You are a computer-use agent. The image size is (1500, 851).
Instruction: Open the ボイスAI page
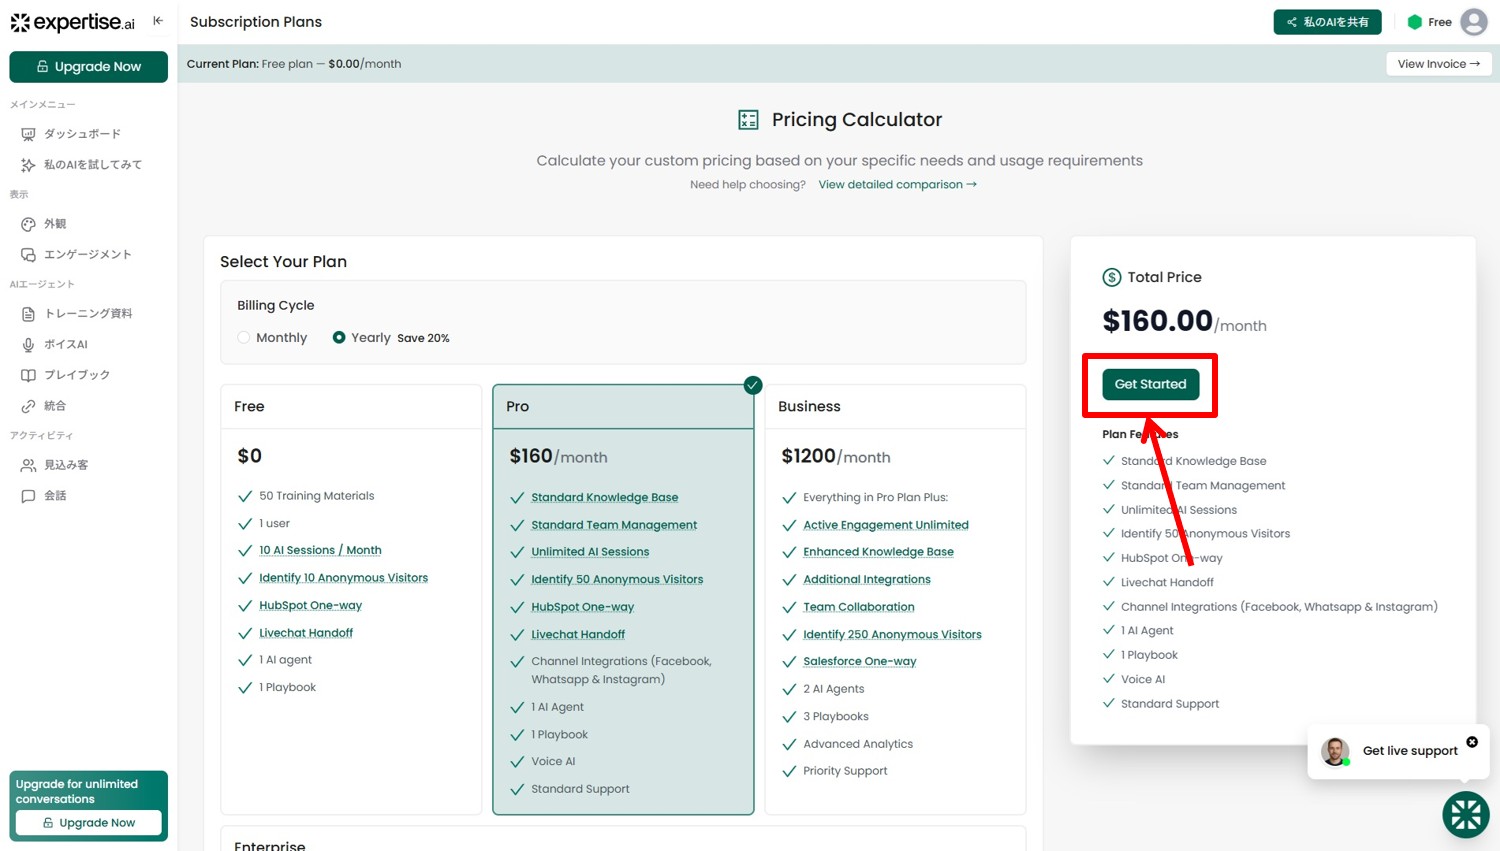tap(65, 344)
